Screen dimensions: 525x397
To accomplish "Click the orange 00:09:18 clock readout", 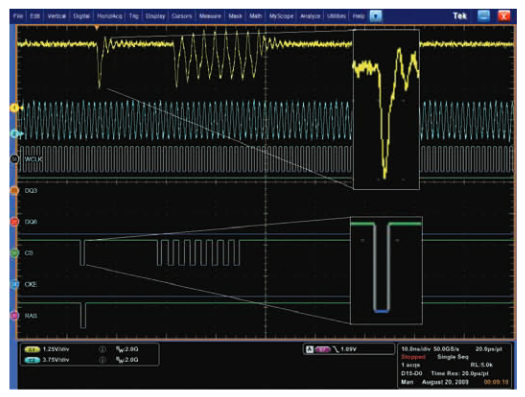I will [496, 382].
